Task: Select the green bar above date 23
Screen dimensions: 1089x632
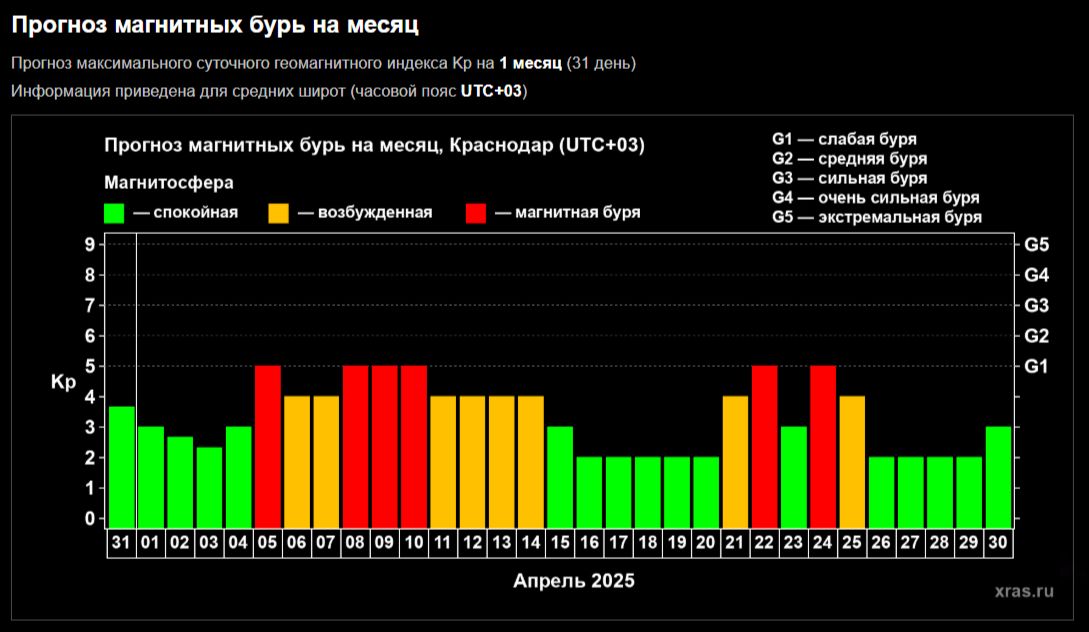Action: 794,475
